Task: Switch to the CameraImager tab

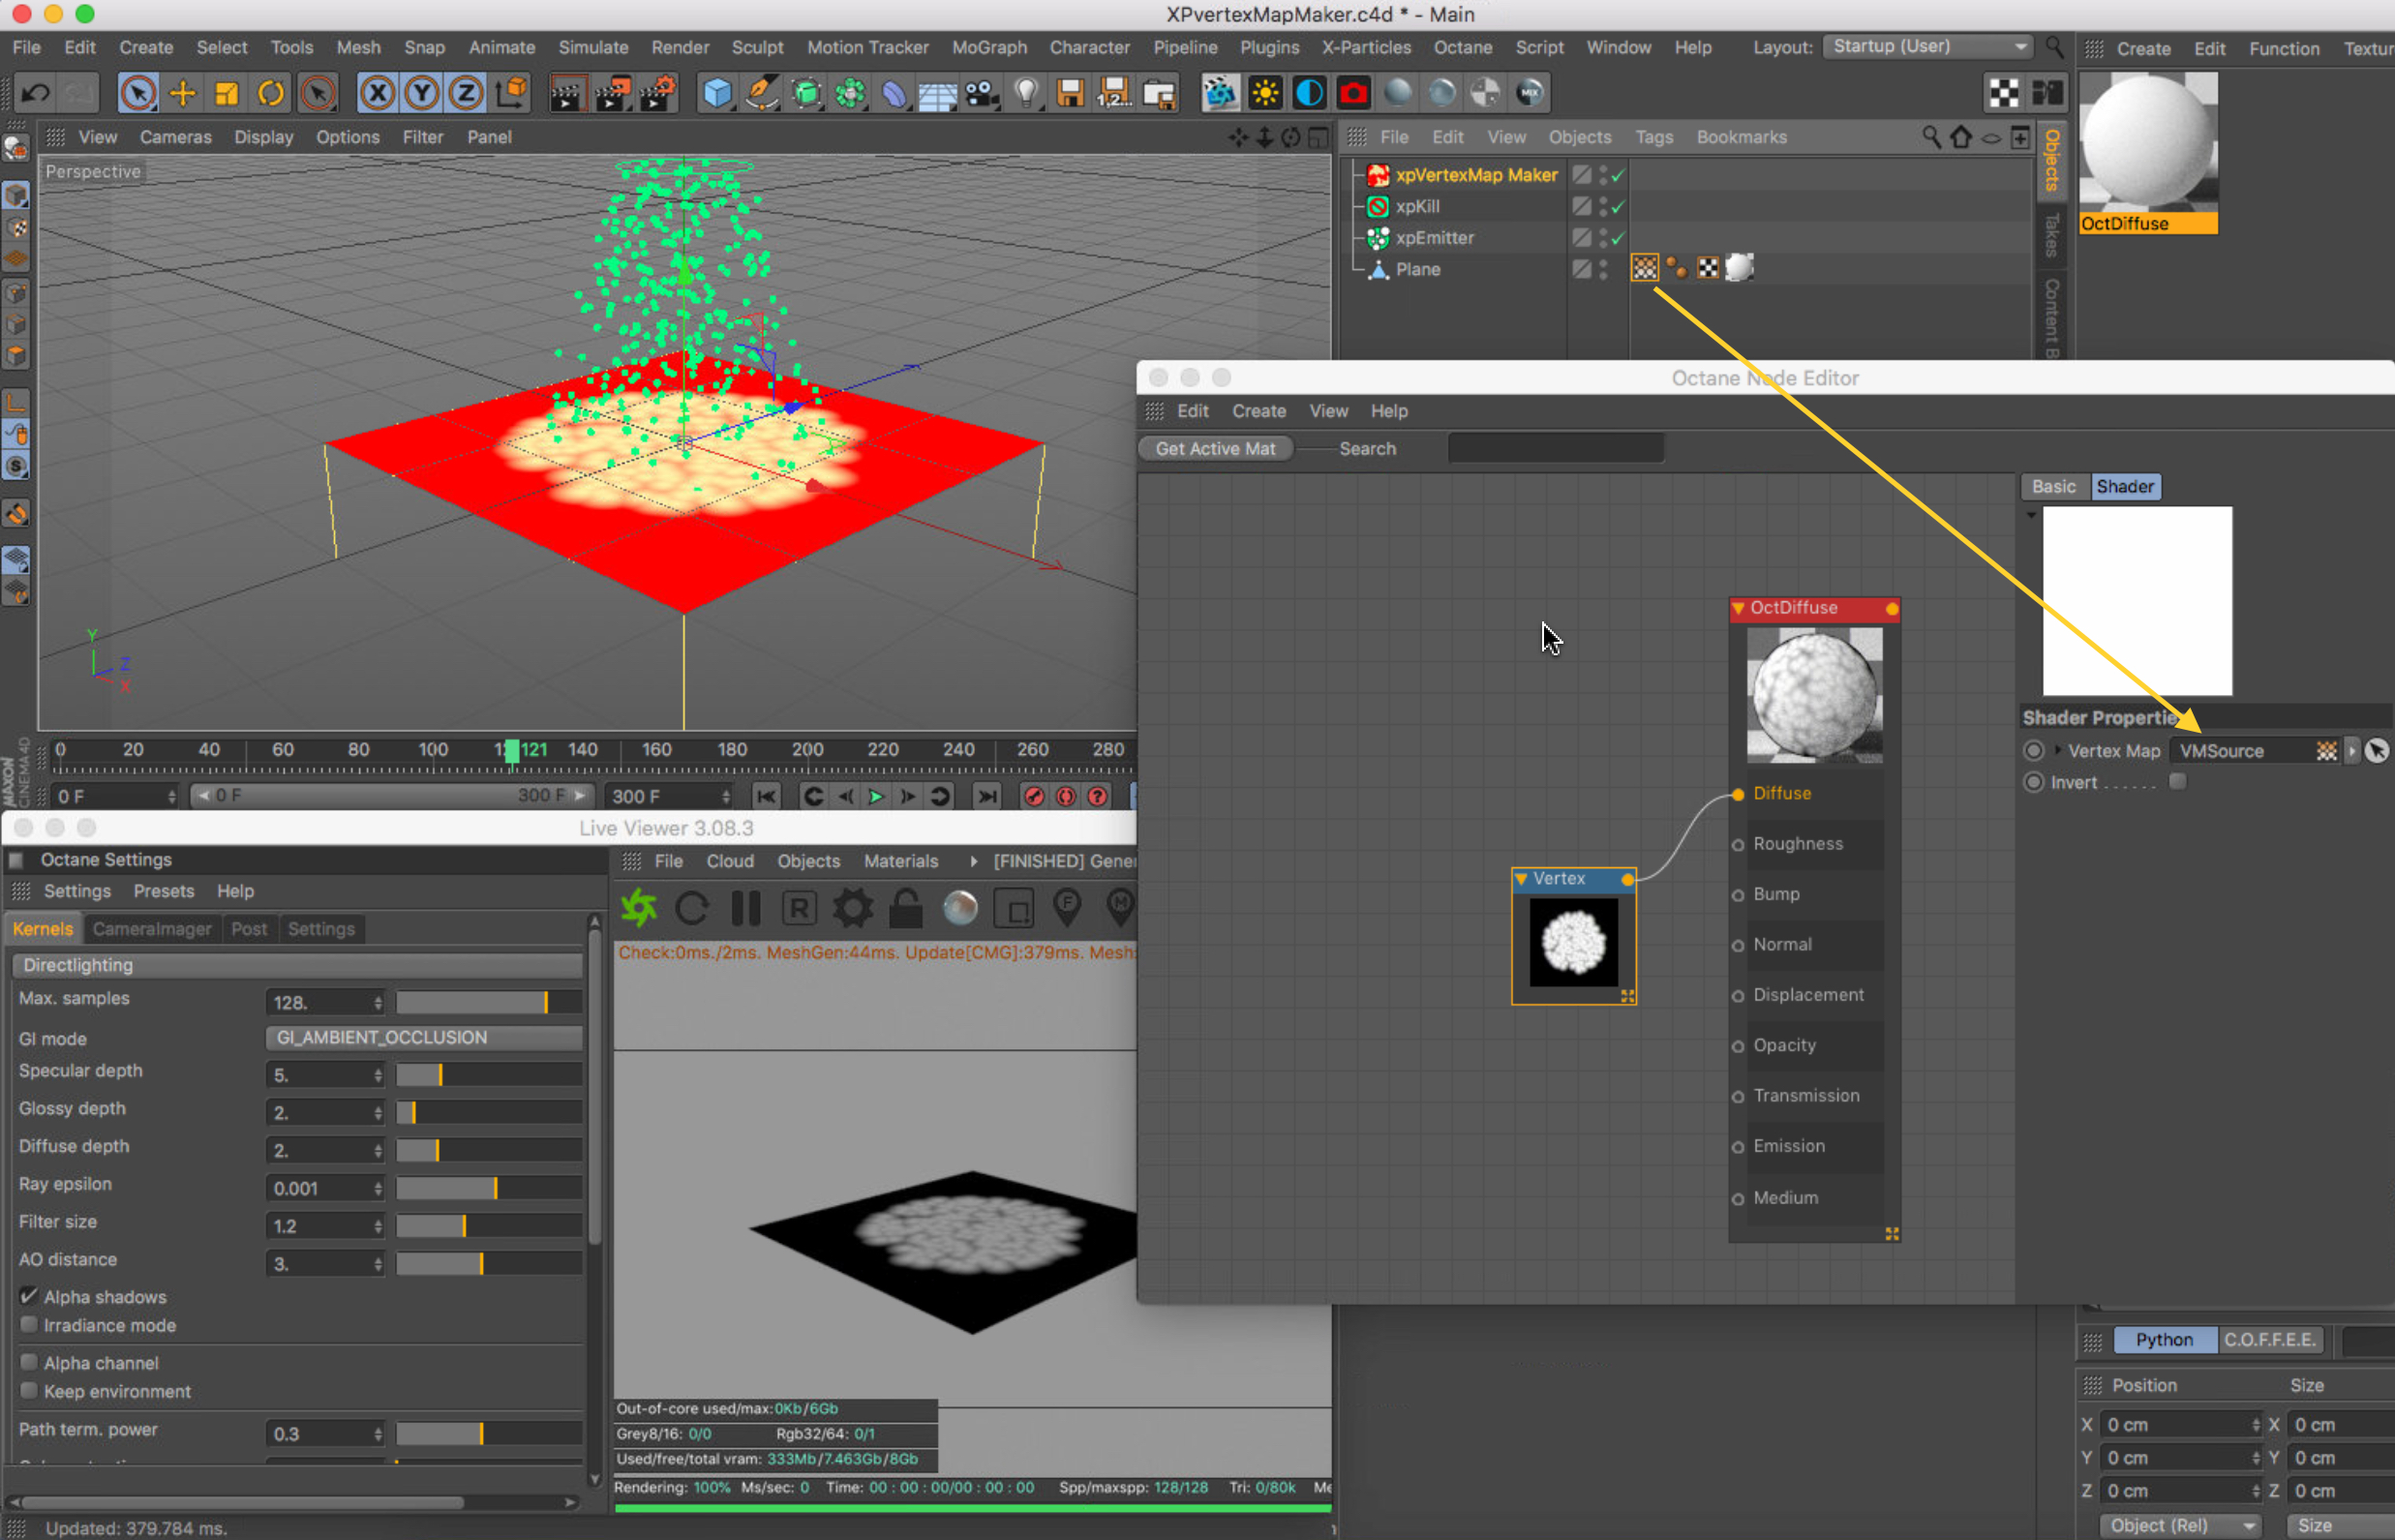Action: [x=152, y=928]
